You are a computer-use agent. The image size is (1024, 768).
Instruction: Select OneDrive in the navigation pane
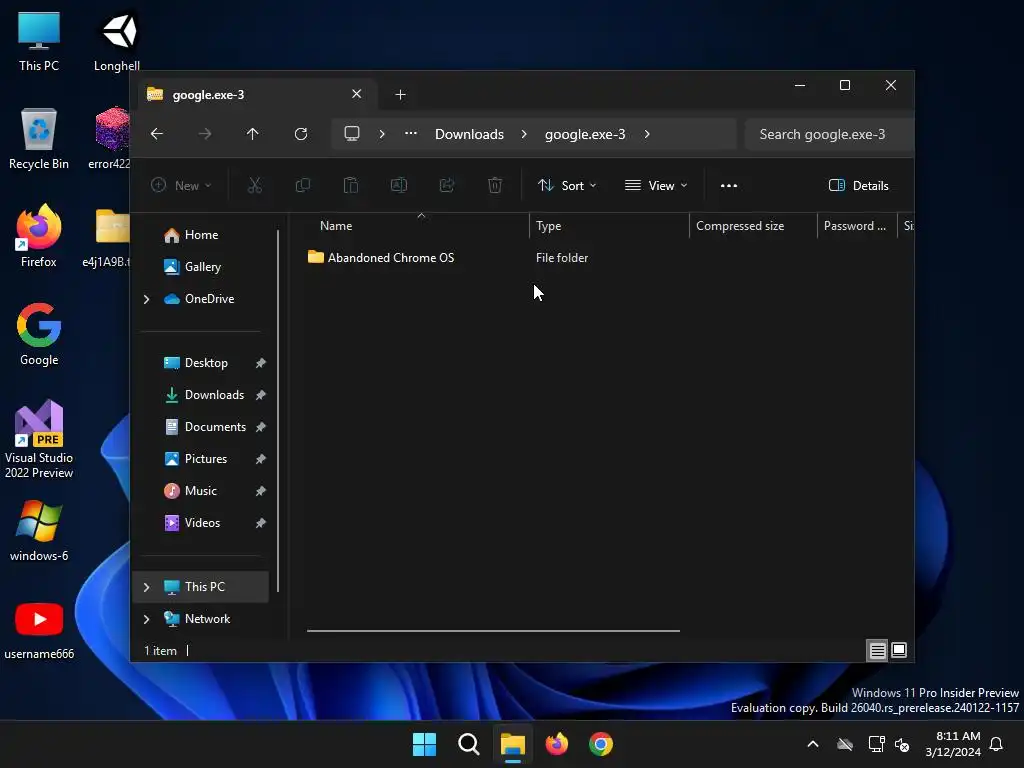210,299
